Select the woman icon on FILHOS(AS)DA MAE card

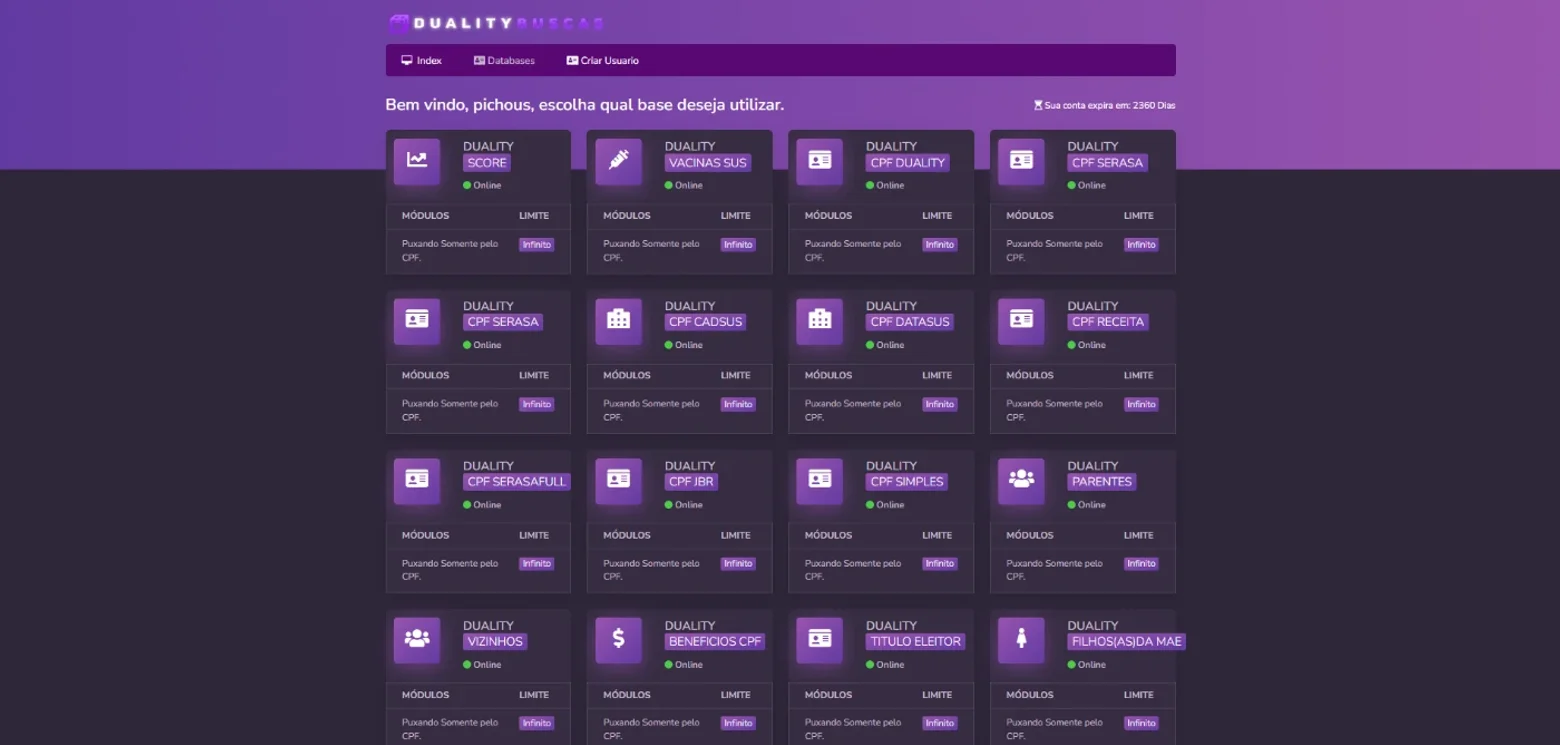[x=1021, y=640]
